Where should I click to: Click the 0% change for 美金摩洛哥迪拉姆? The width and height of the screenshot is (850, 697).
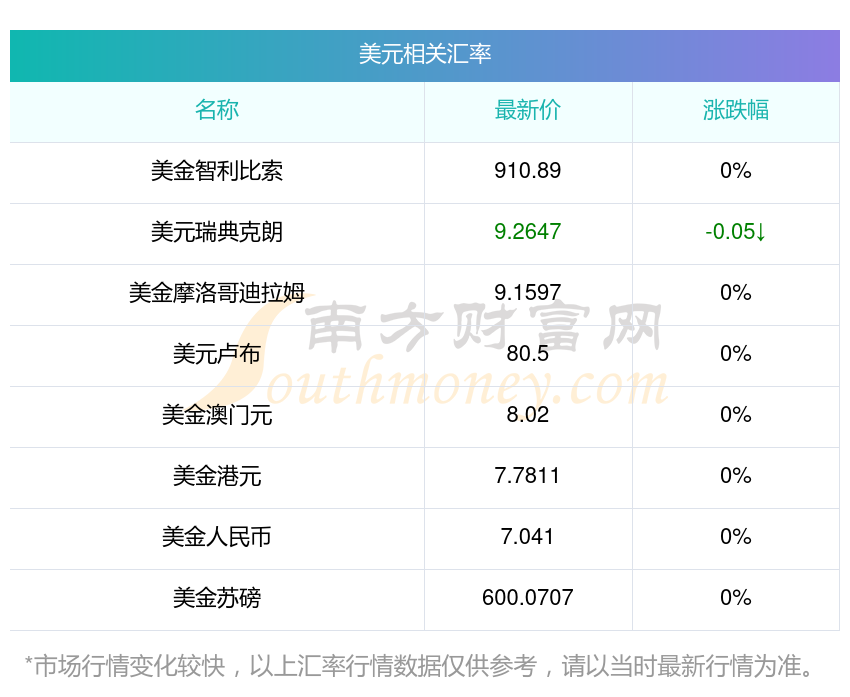click(x=736, y=293)
